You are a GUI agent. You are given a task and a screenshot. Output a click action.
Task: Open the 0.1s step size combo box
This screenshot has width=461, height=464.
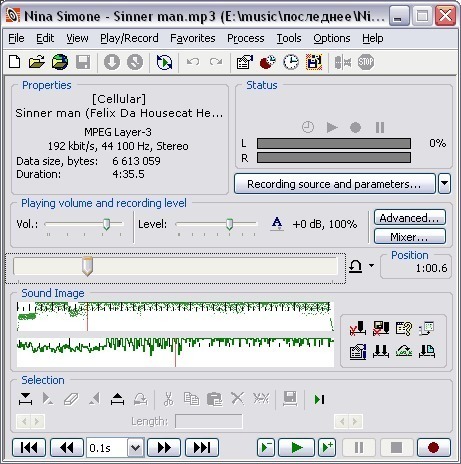pos(115,447)
